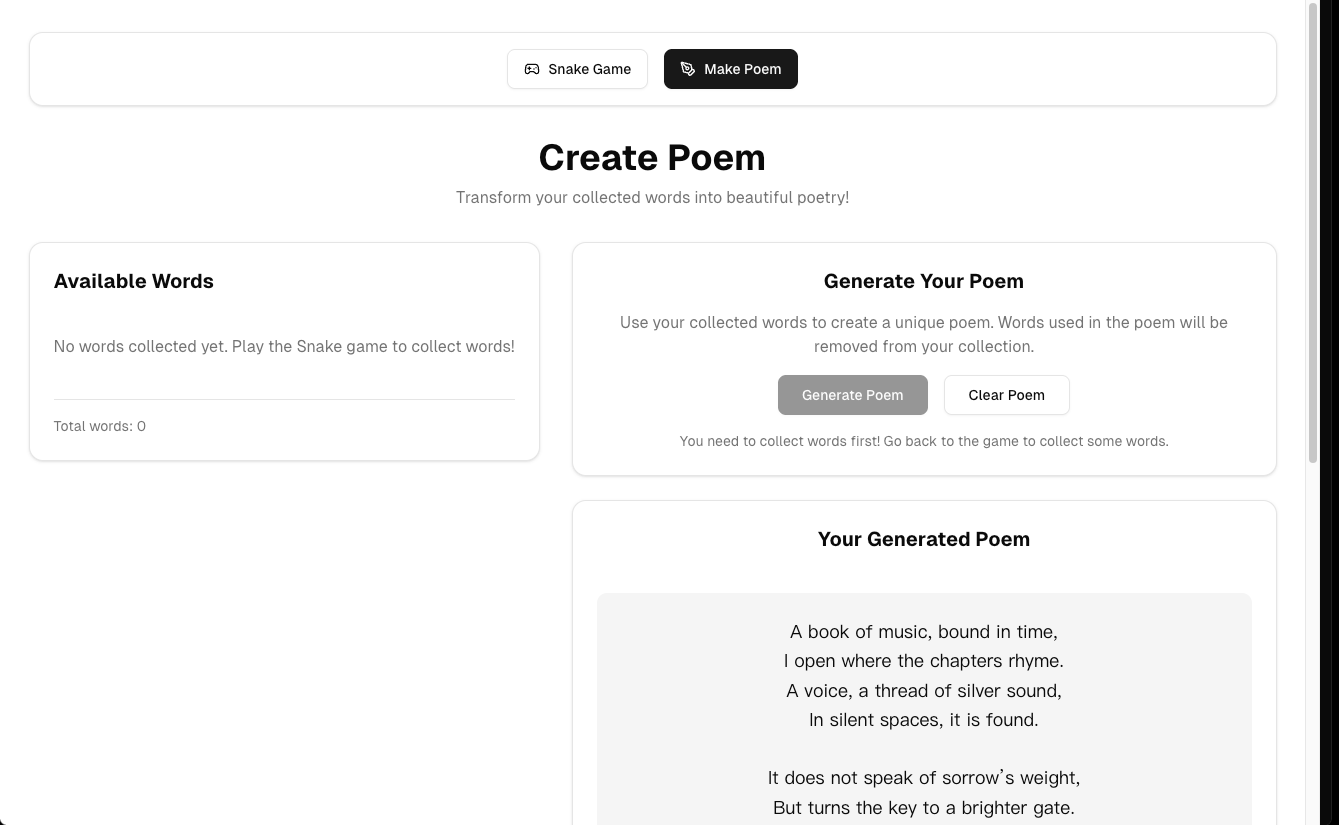Click the gamepad icon beside Snake Game
Screen dimensions: 1339x825
pyautogui.click(x=532, y=69)
